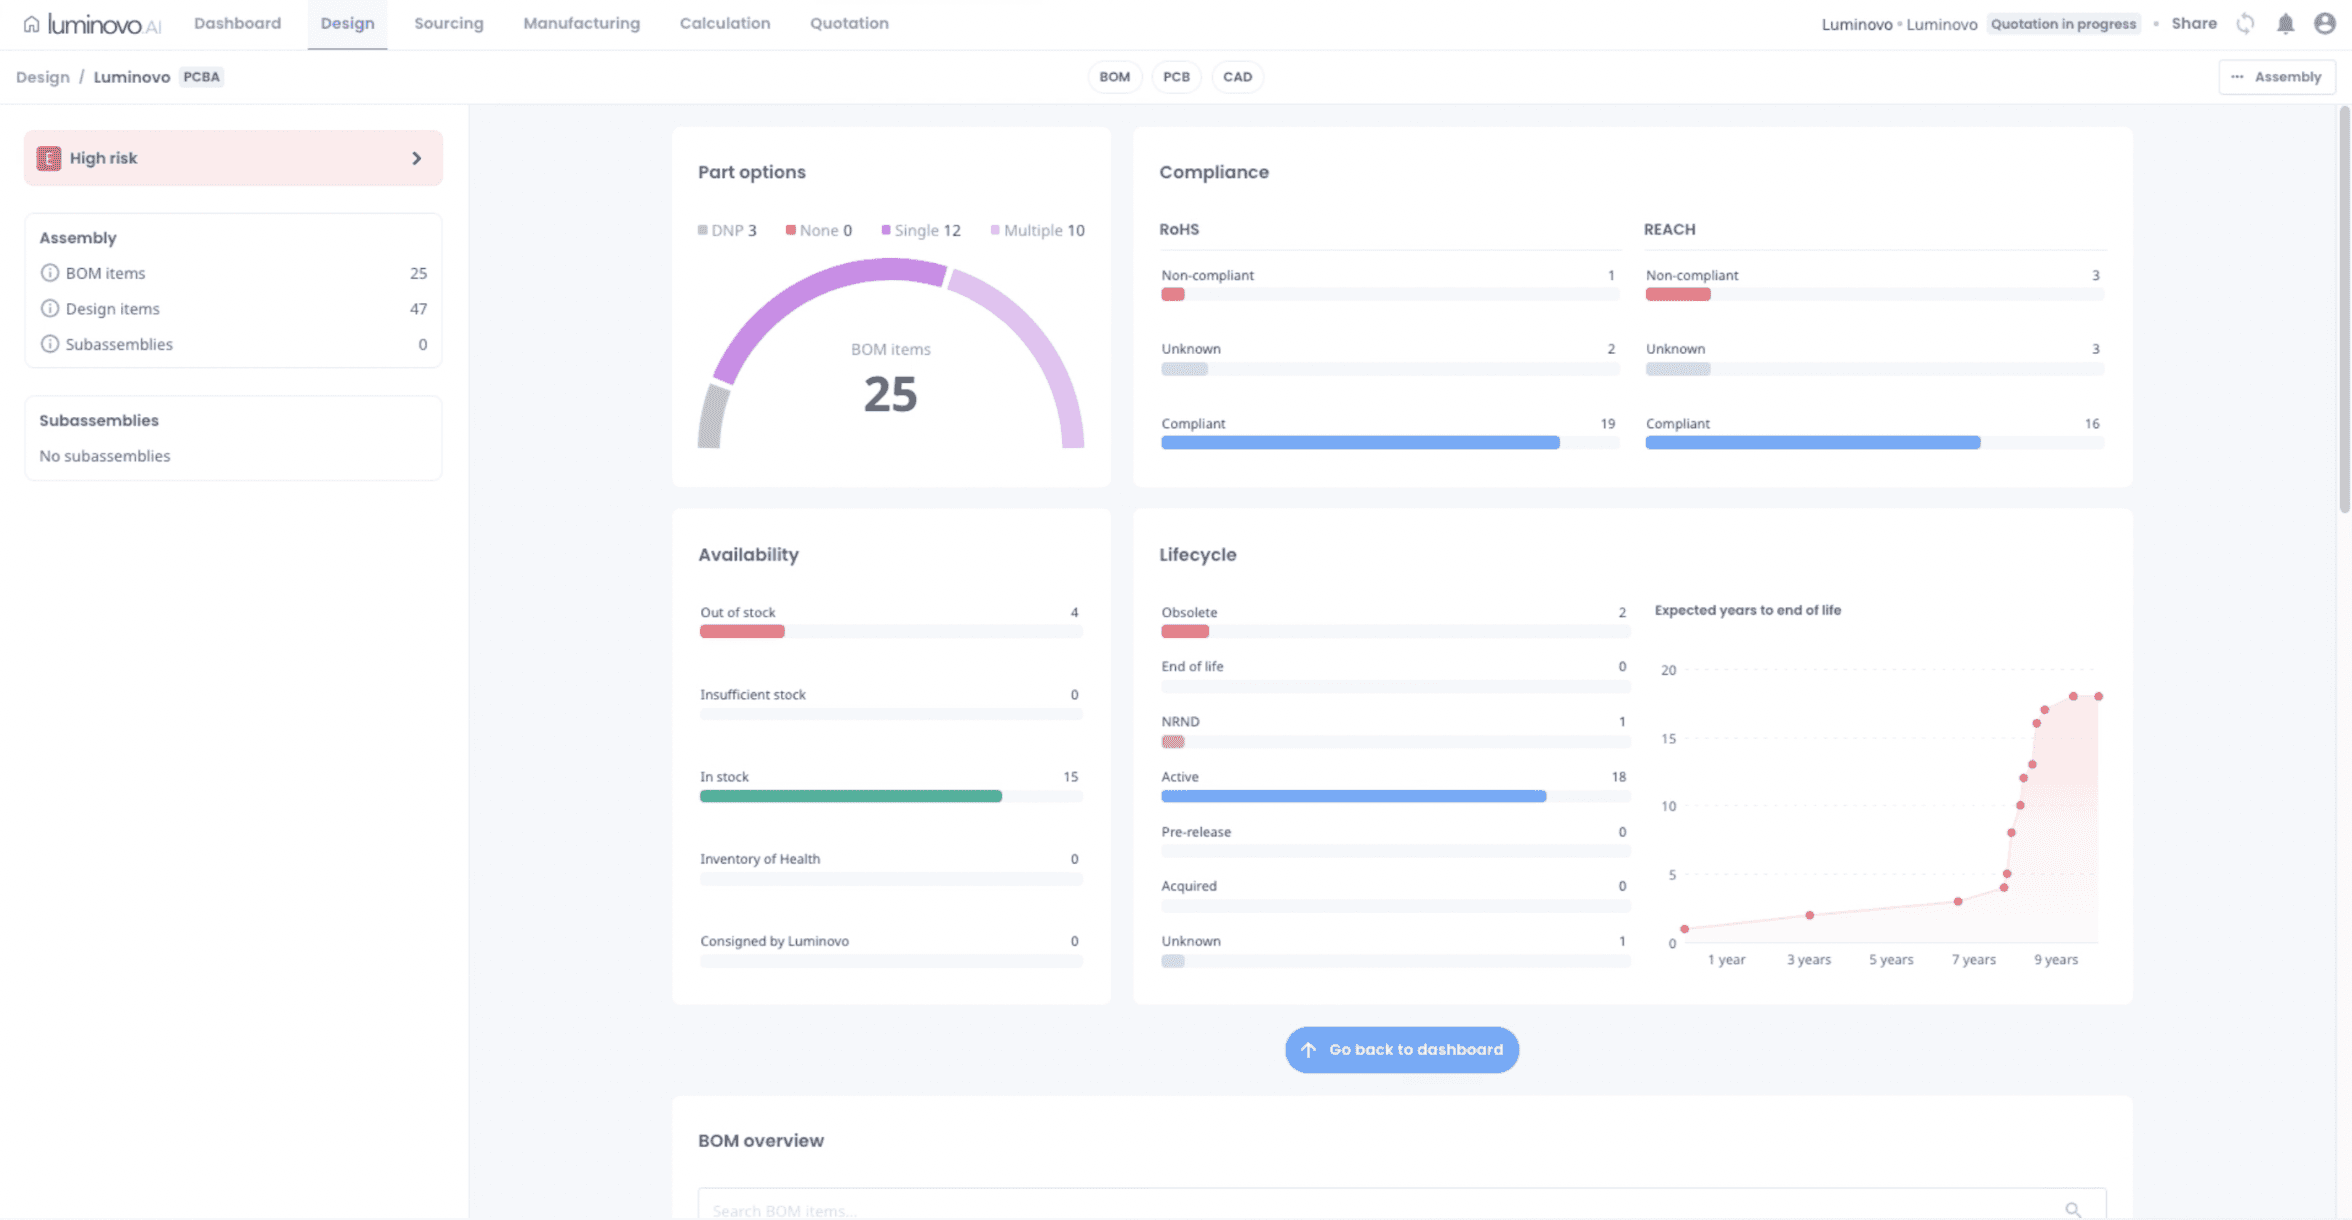Viewport: 2352px width, 1220px height.
Task: Select the PCB toggle button
Action: (x=1176, y=77)
